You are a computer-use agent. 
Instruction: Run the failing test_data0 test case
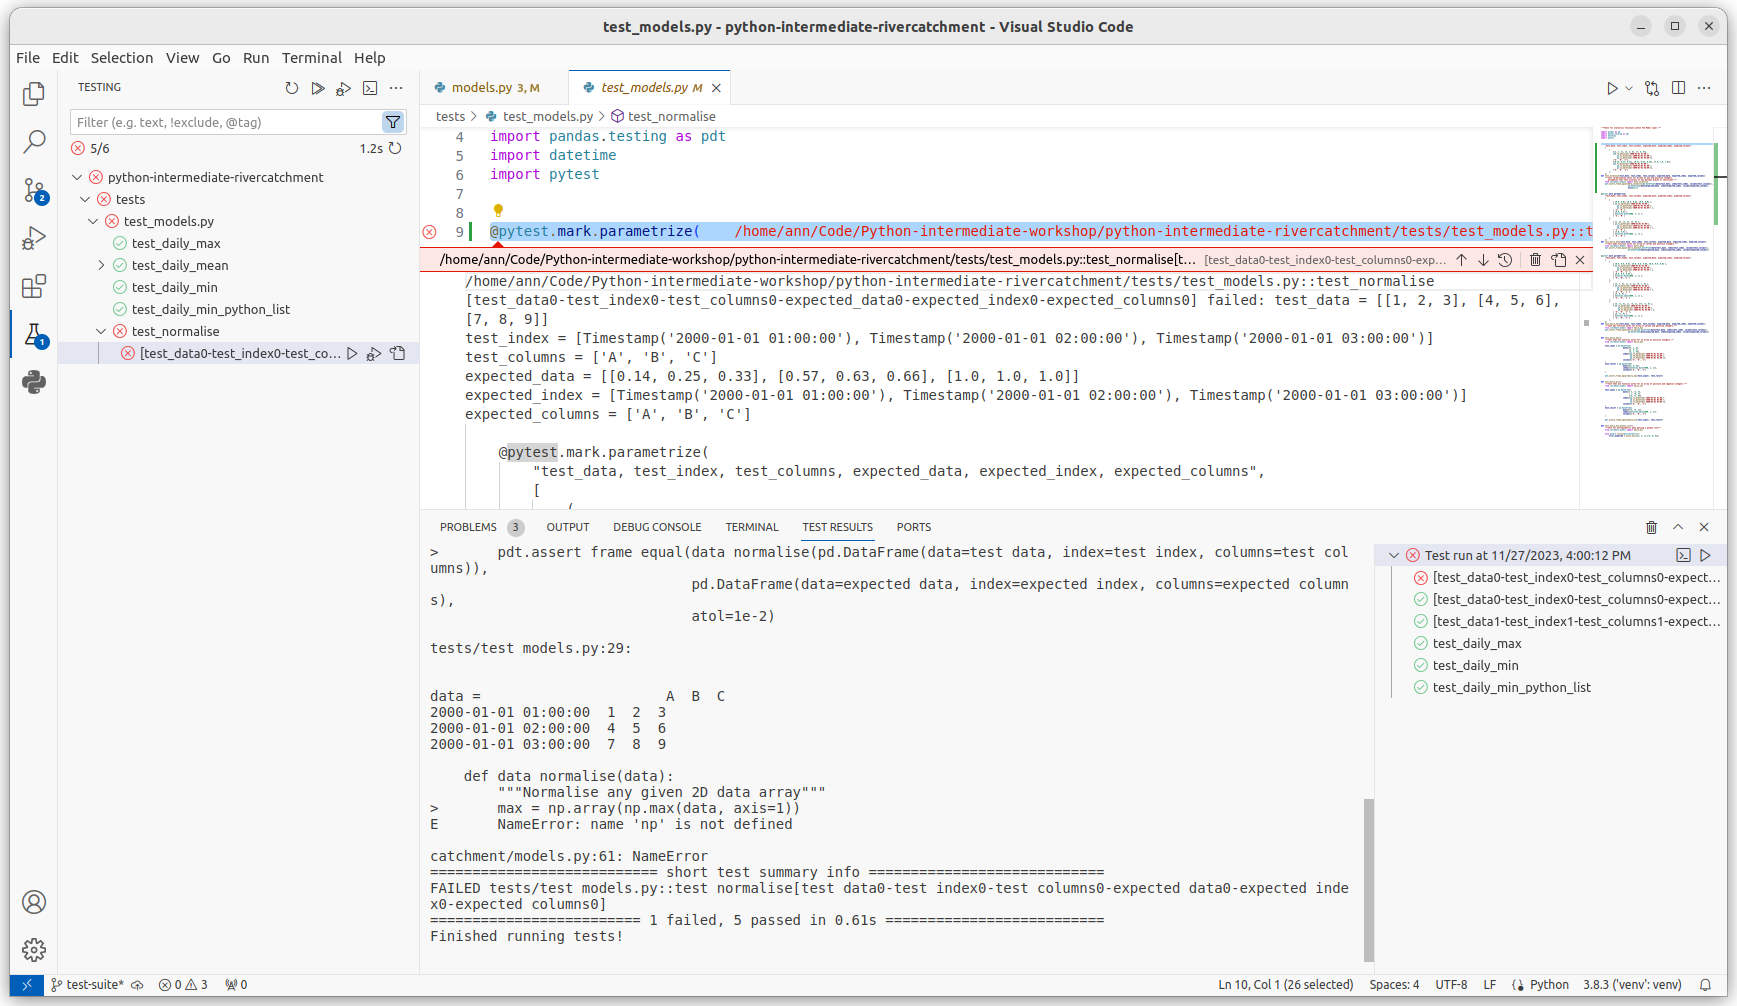point(352,353)
